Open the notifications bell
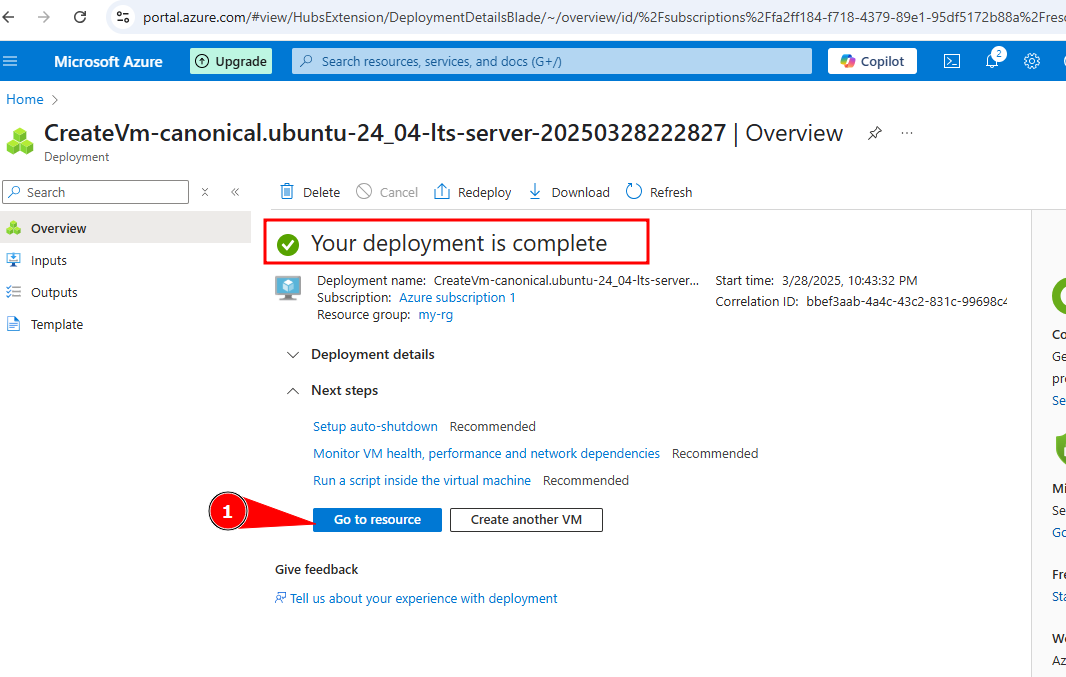This screenshot has width=1066, height=677. [993, 61]
